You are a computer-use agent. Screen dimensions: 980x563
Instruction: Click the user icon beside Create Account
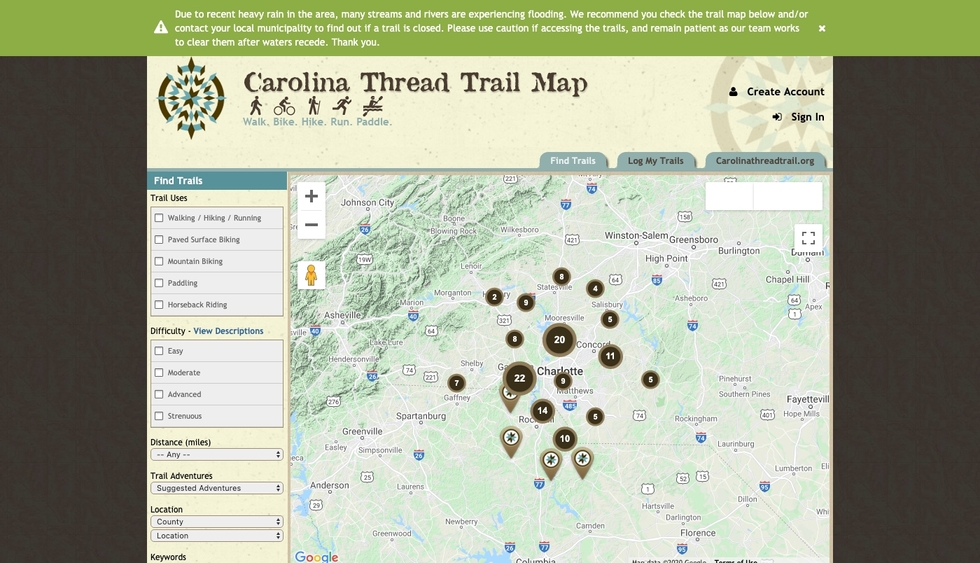click(x=733, y=91)
